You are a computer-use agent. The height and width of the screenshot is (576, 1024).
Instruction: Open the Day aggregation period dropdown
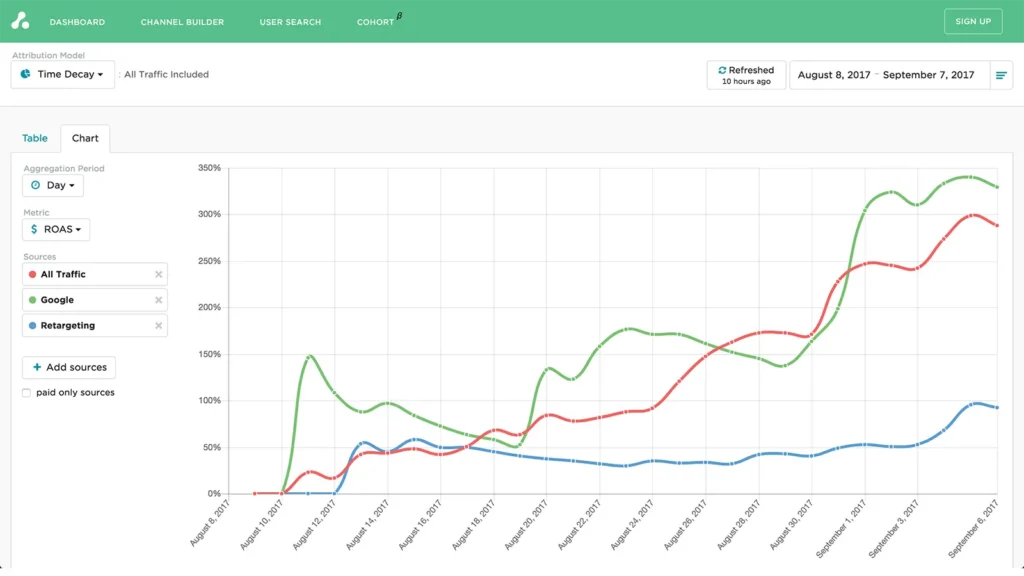tap(53, 185)
